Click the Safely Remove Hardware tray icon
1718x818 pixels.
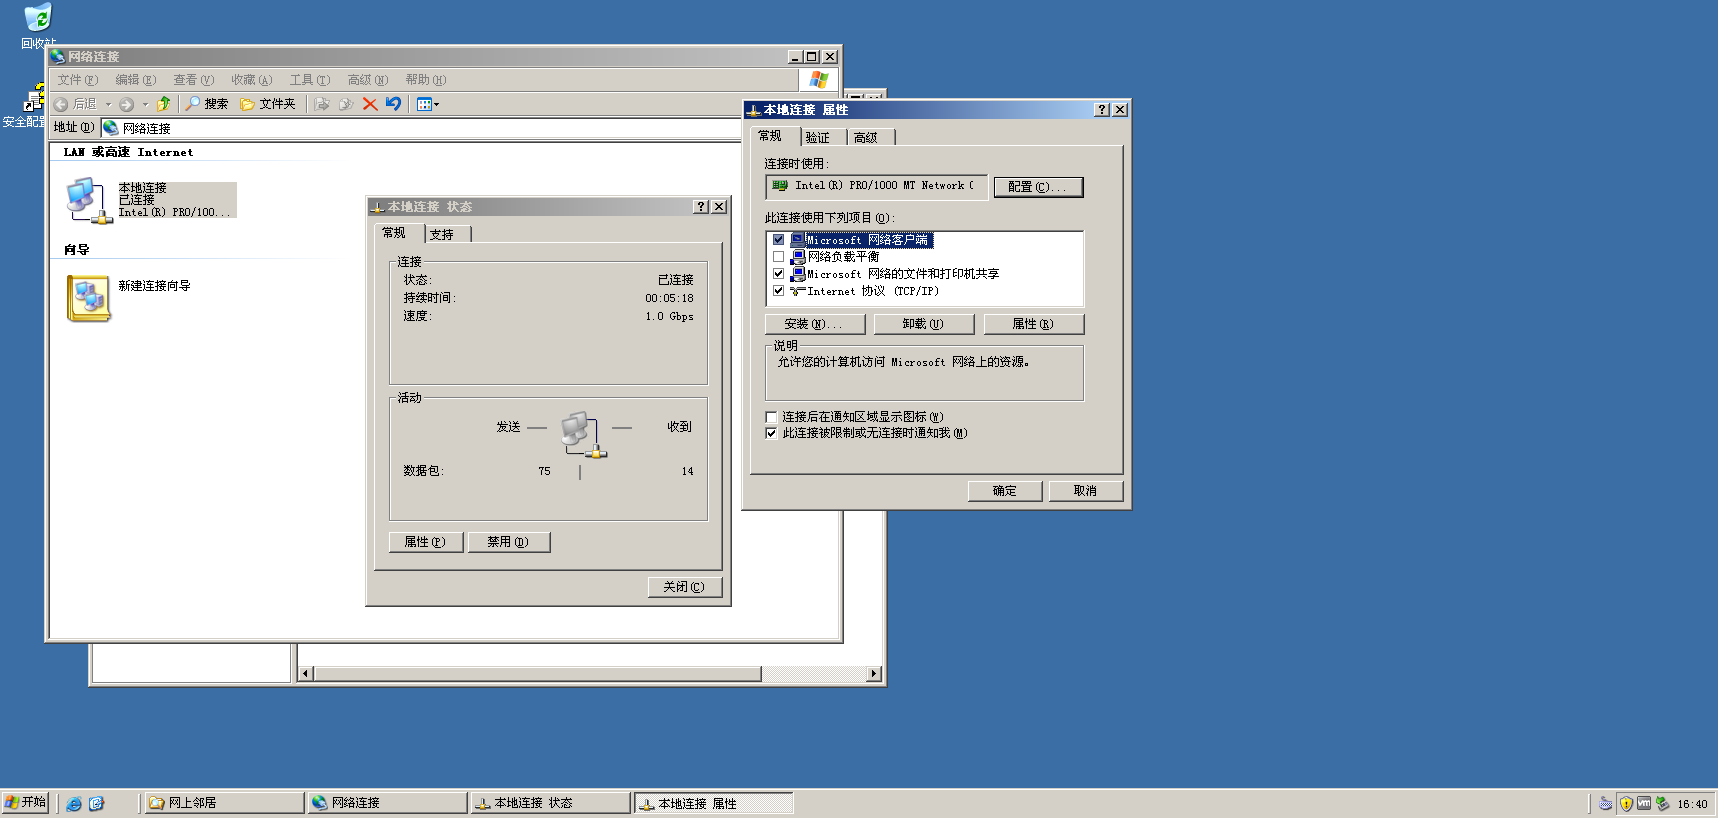point(1662,803)
